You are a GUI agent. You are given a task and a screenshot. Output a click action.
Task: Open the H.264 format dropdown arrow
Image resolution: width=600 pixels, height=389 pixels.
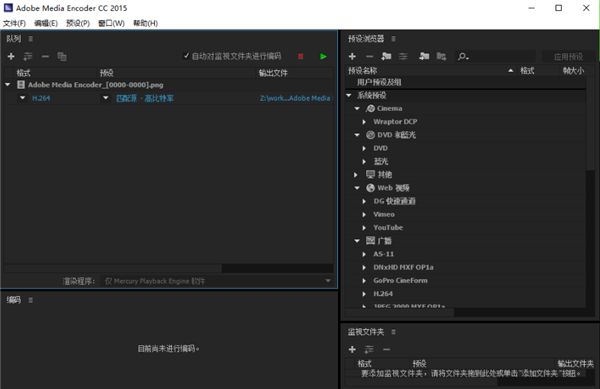23,98
